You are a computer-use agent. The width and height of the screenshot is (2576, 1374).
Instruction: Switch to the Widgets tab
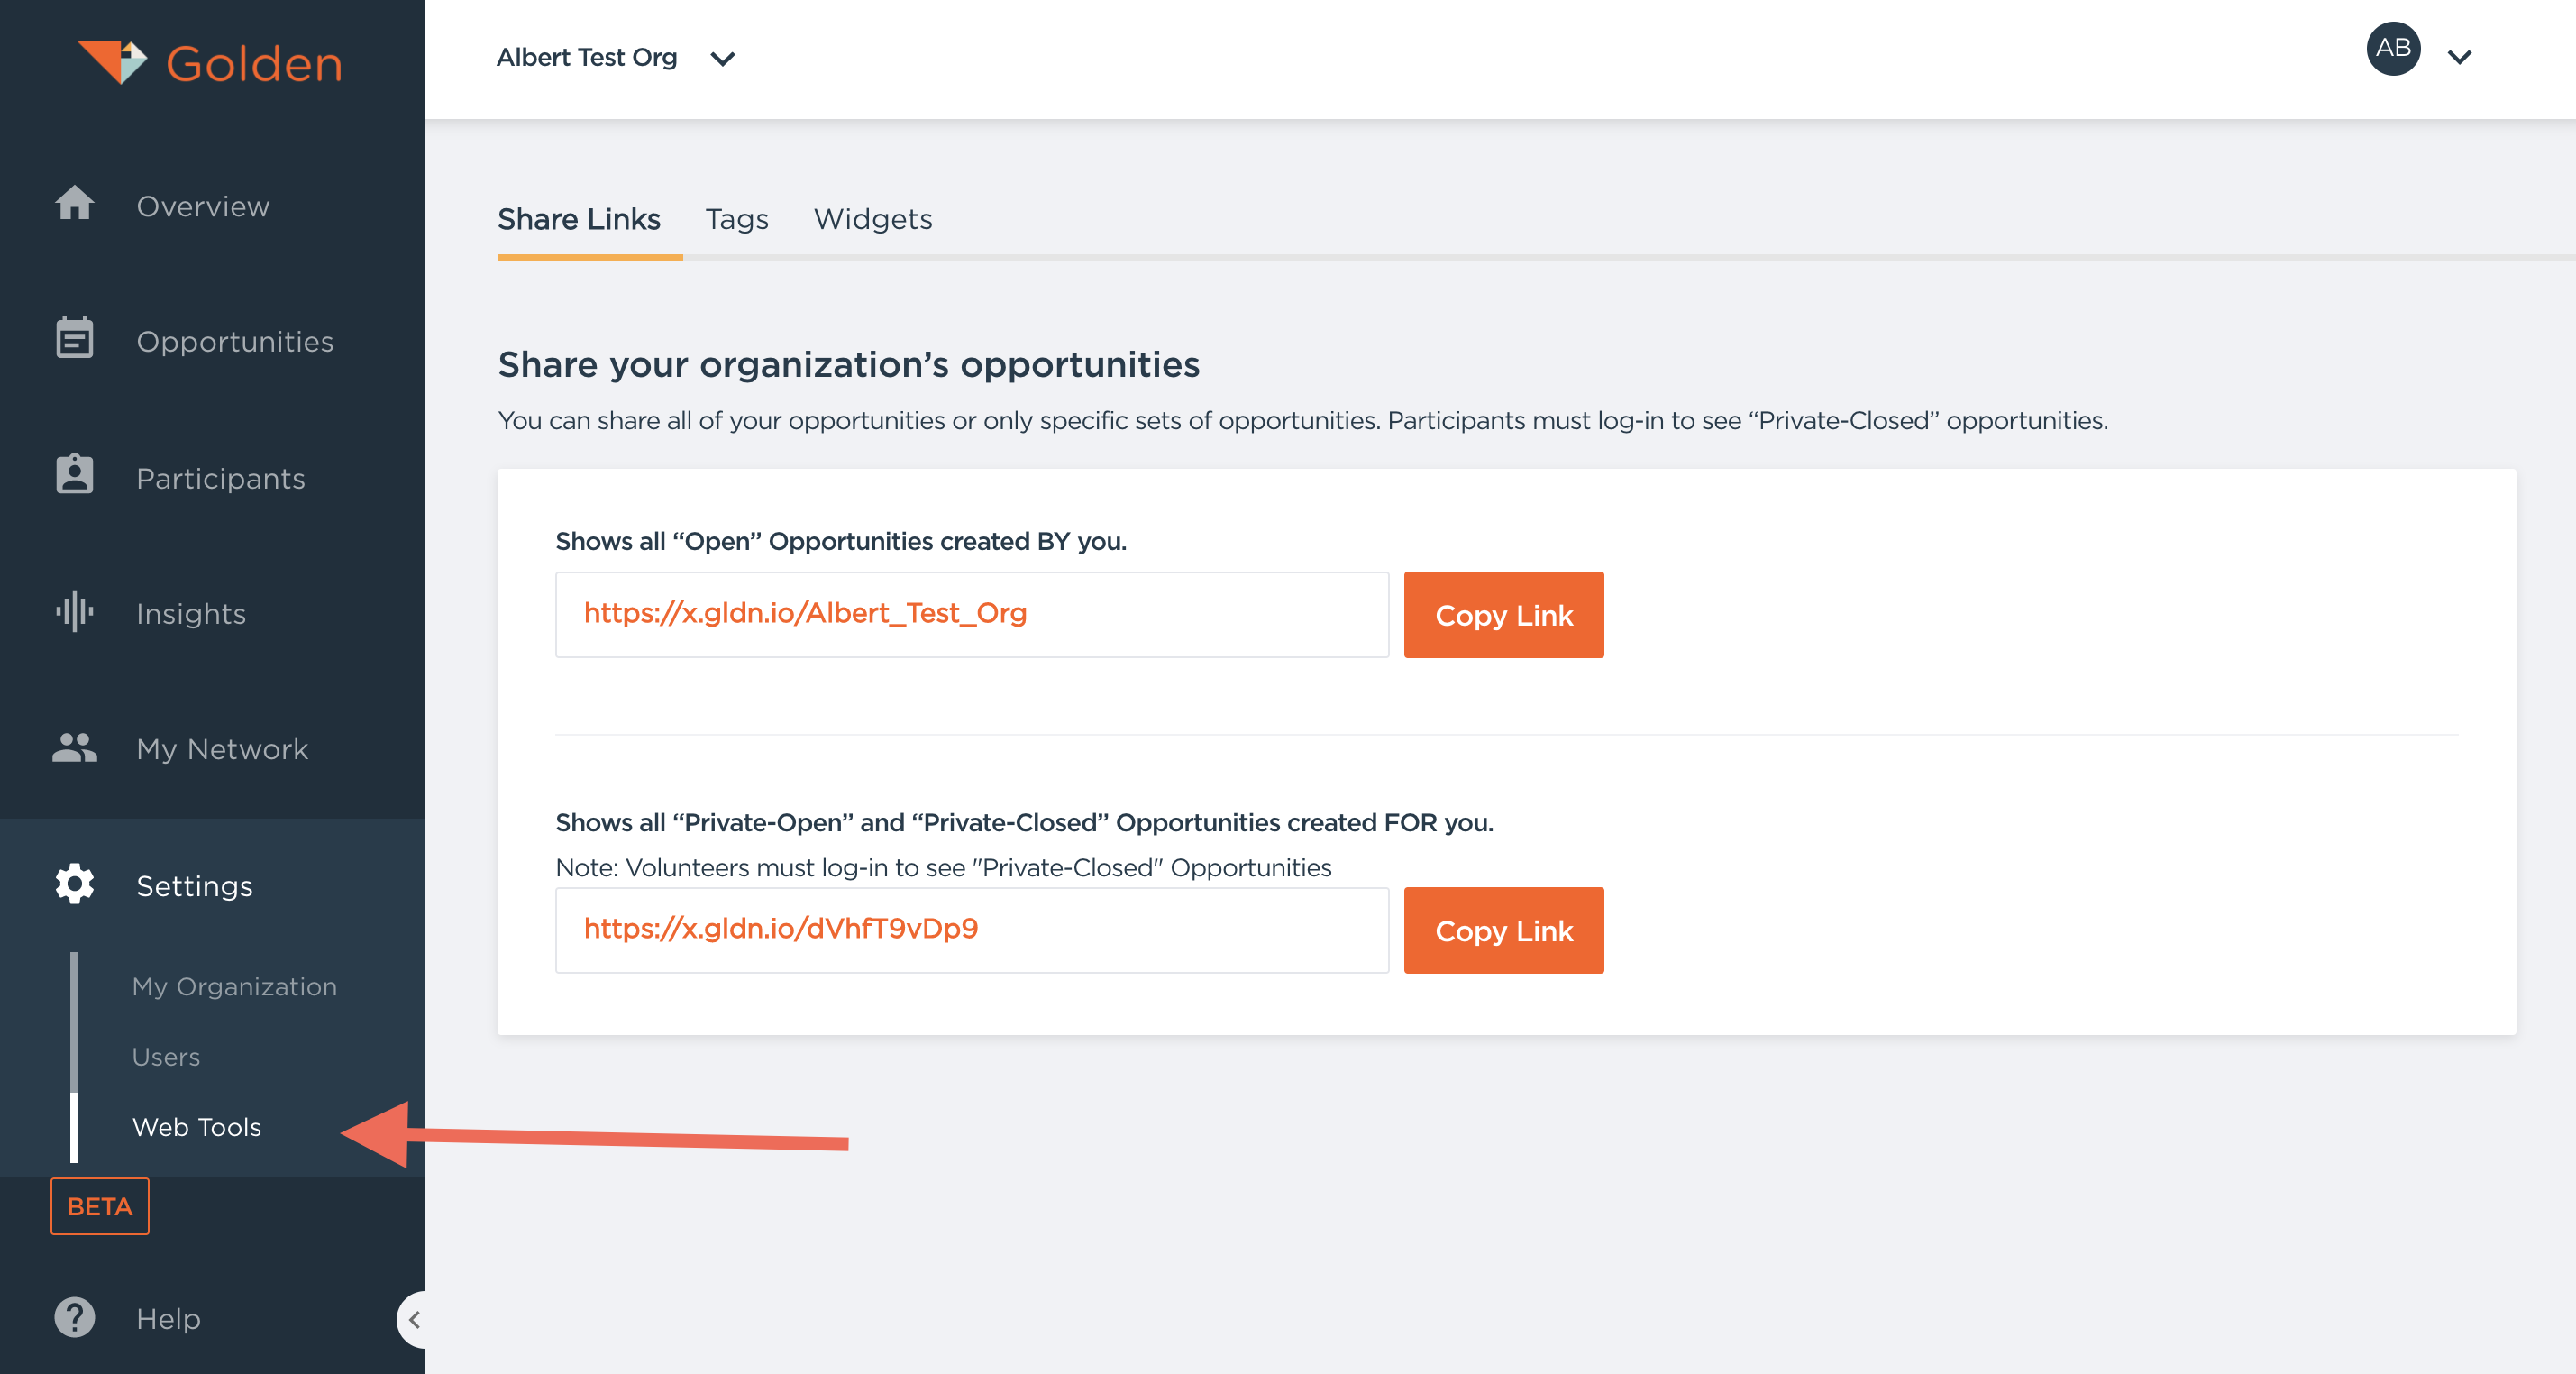point(872,219)
